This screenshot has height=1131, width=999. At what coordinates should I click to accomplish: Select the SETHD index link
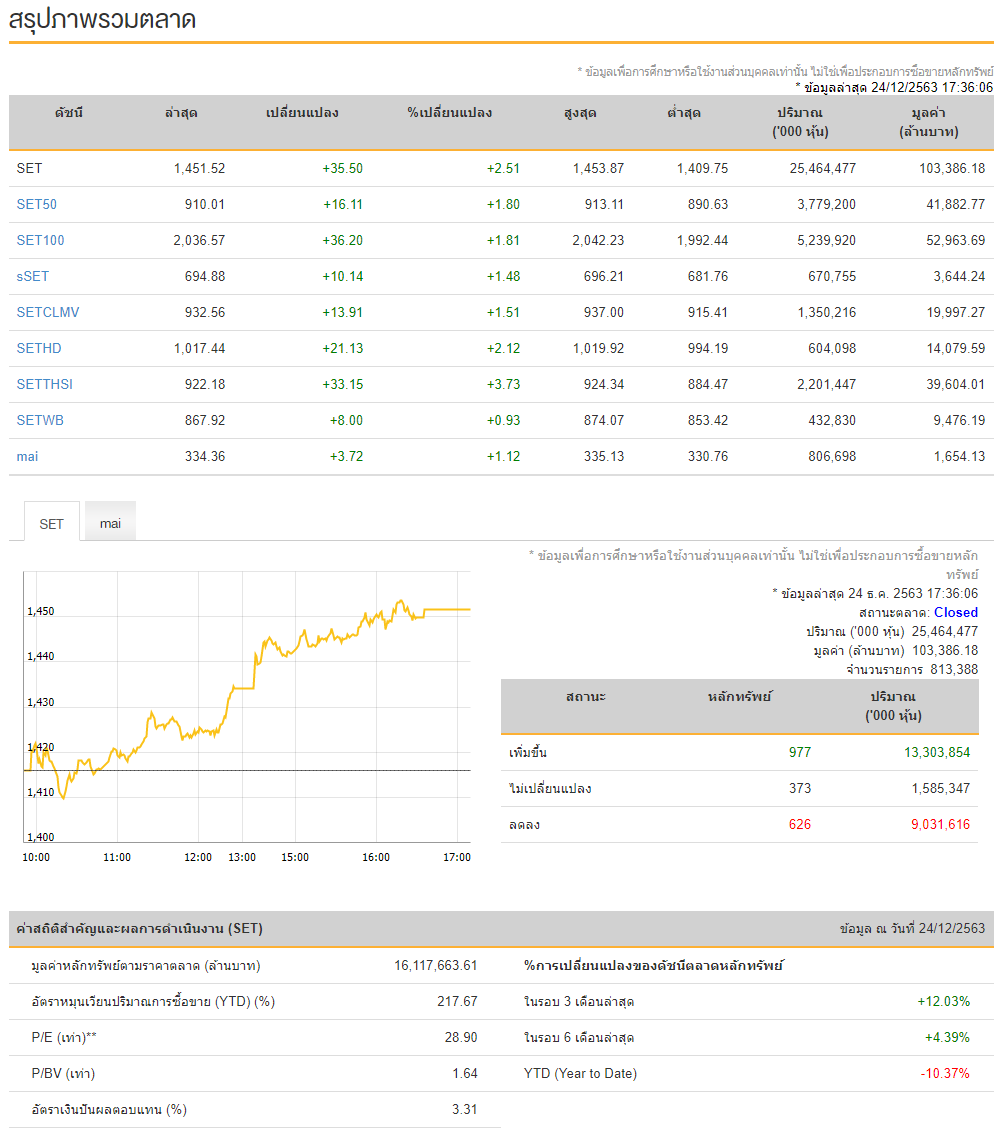pos(39,349)
